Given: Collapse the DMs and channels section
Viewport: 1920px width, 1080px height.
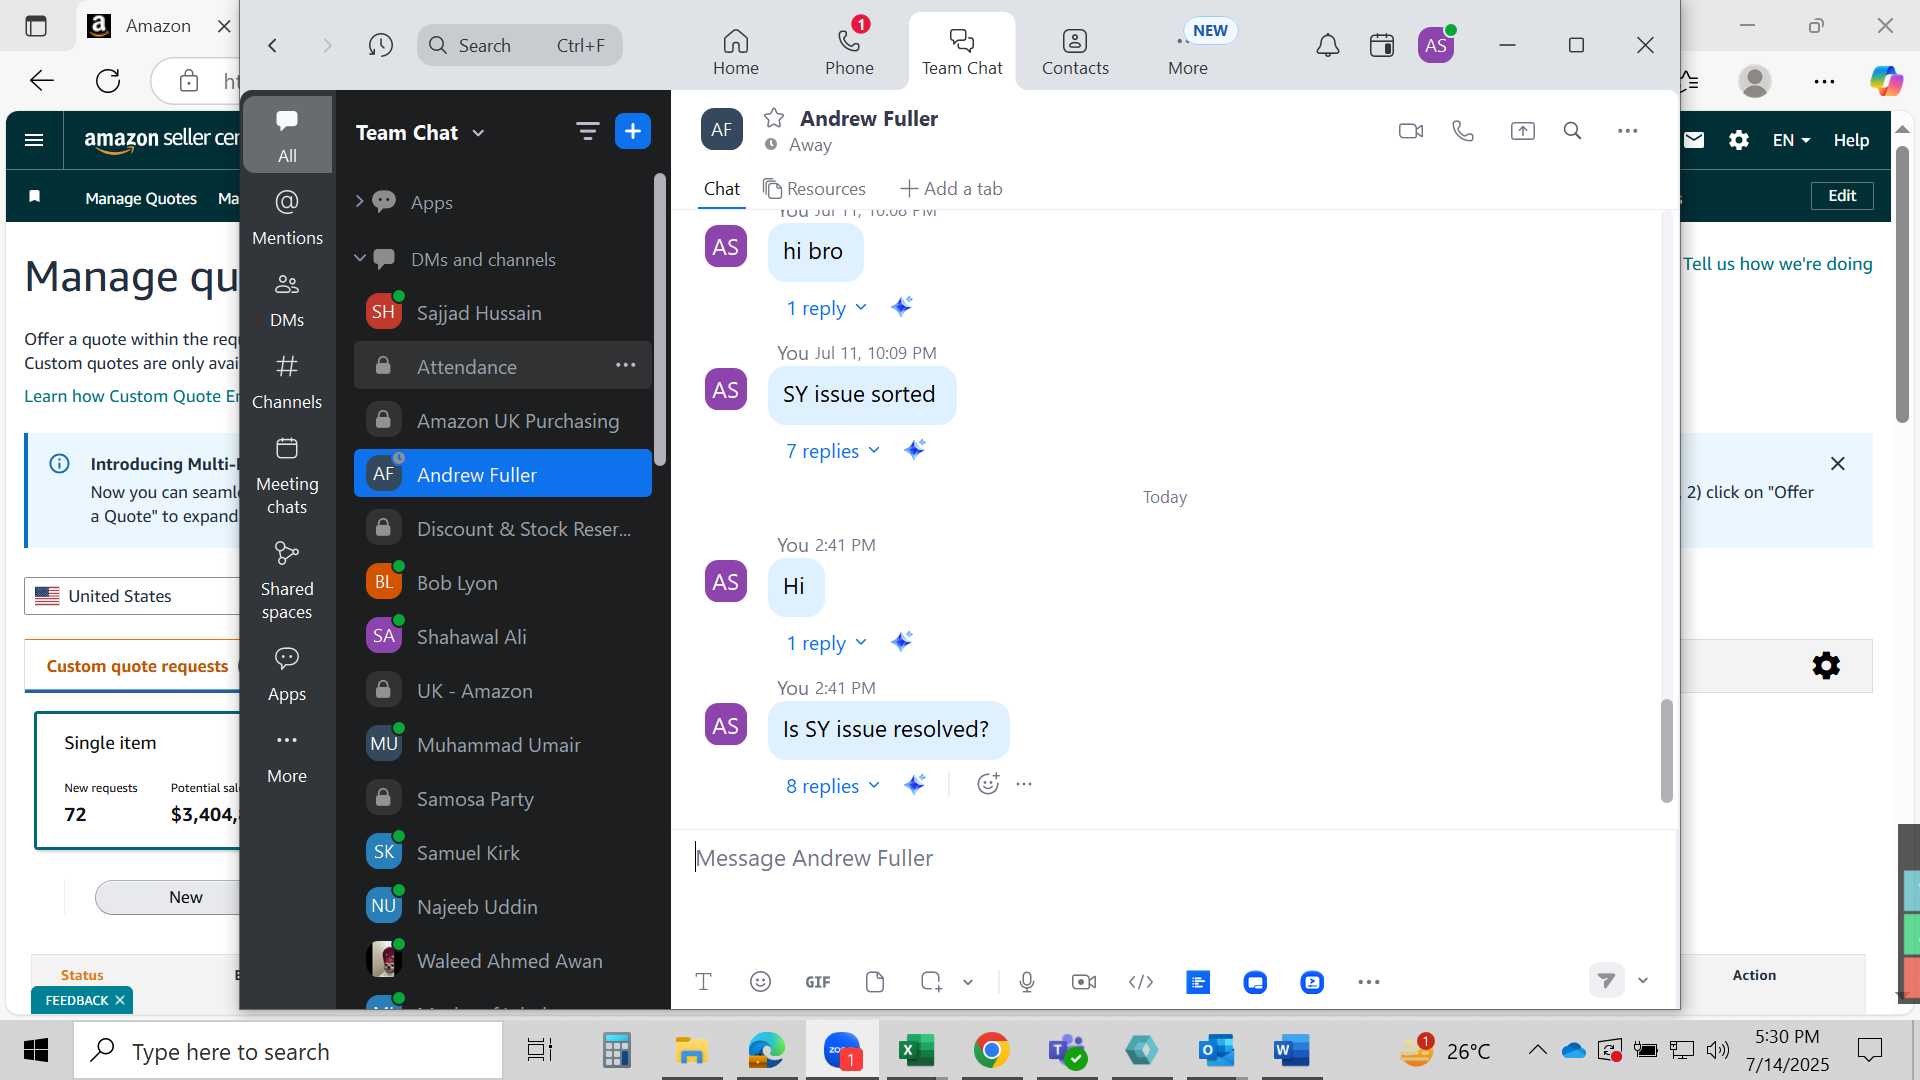Looking at the screenshot, I should pyautogui.click(x=359, y=258).
